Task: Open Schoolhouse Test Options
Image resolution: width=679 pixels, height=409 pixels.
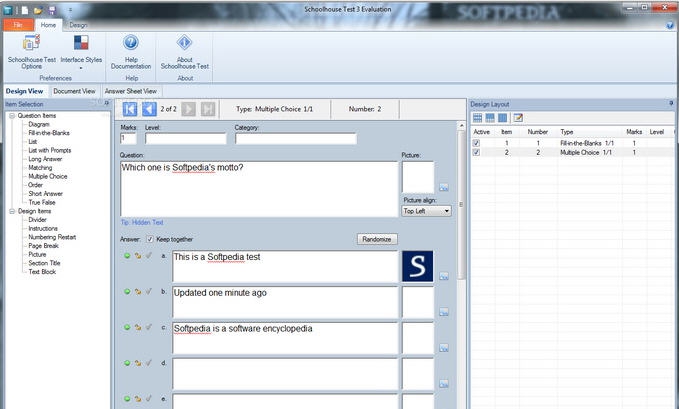Action: click(32, 52)
